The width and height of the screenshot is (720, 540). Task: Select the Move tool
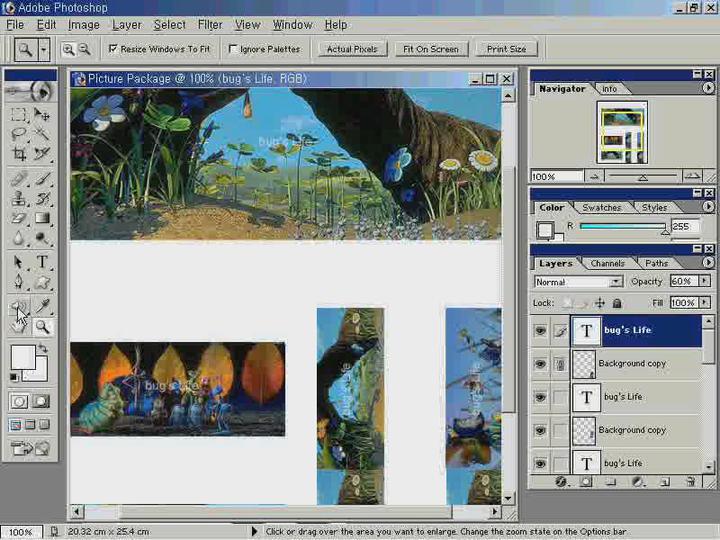coord(42,114)
